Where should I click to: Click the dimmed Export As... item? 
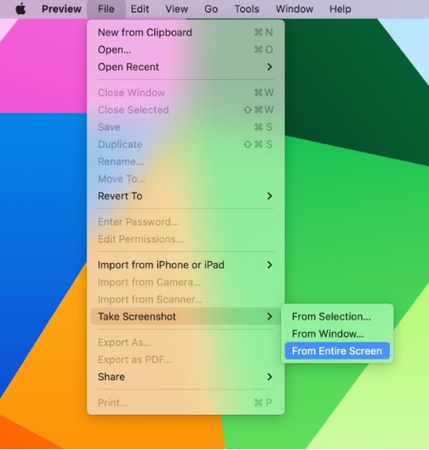pos(186,342)
